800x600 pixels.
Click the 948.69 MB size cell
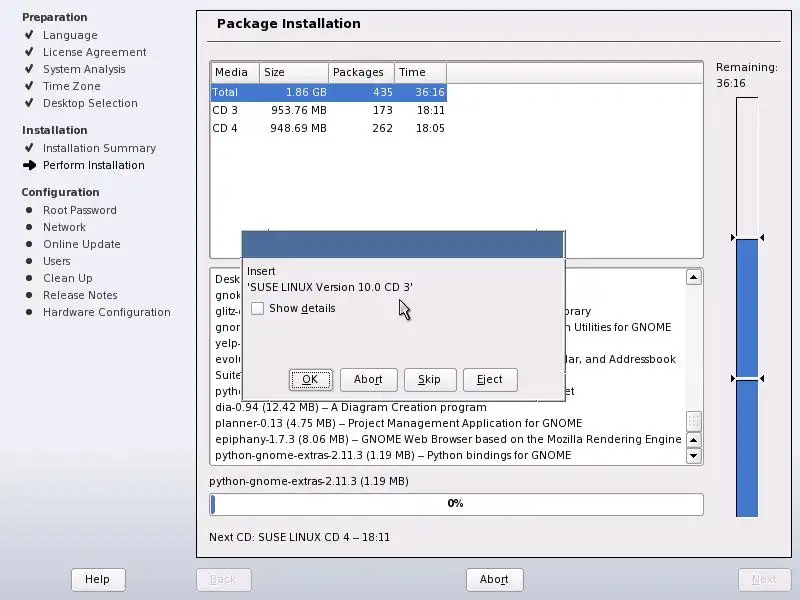click(298, 128)
